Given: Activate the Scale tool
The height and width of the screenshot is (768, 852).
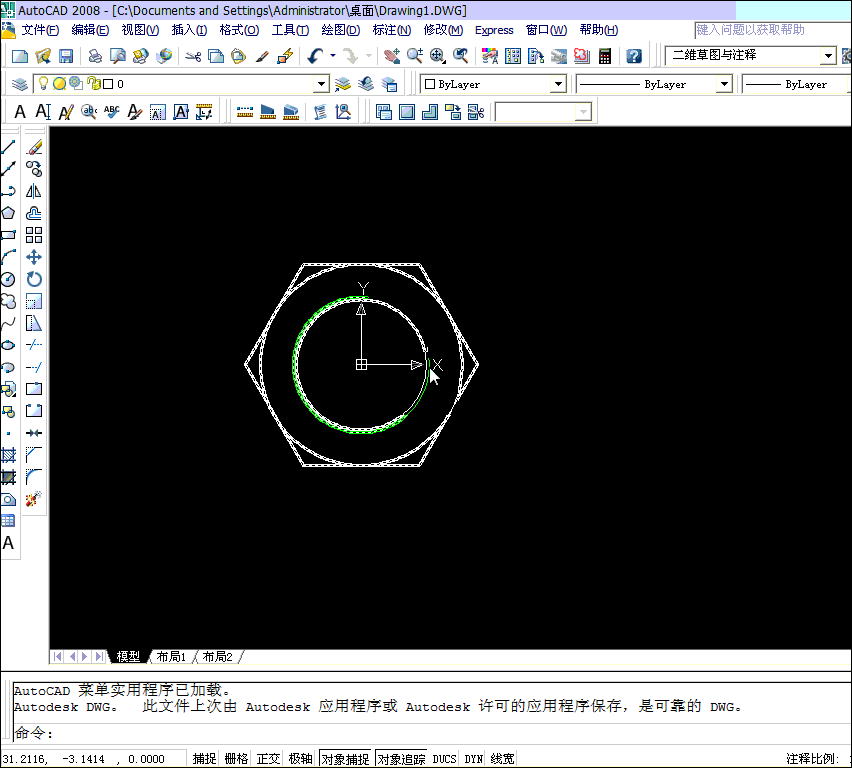Looking at the screenshot, I should pyautogui.click(x=34, y=301).
